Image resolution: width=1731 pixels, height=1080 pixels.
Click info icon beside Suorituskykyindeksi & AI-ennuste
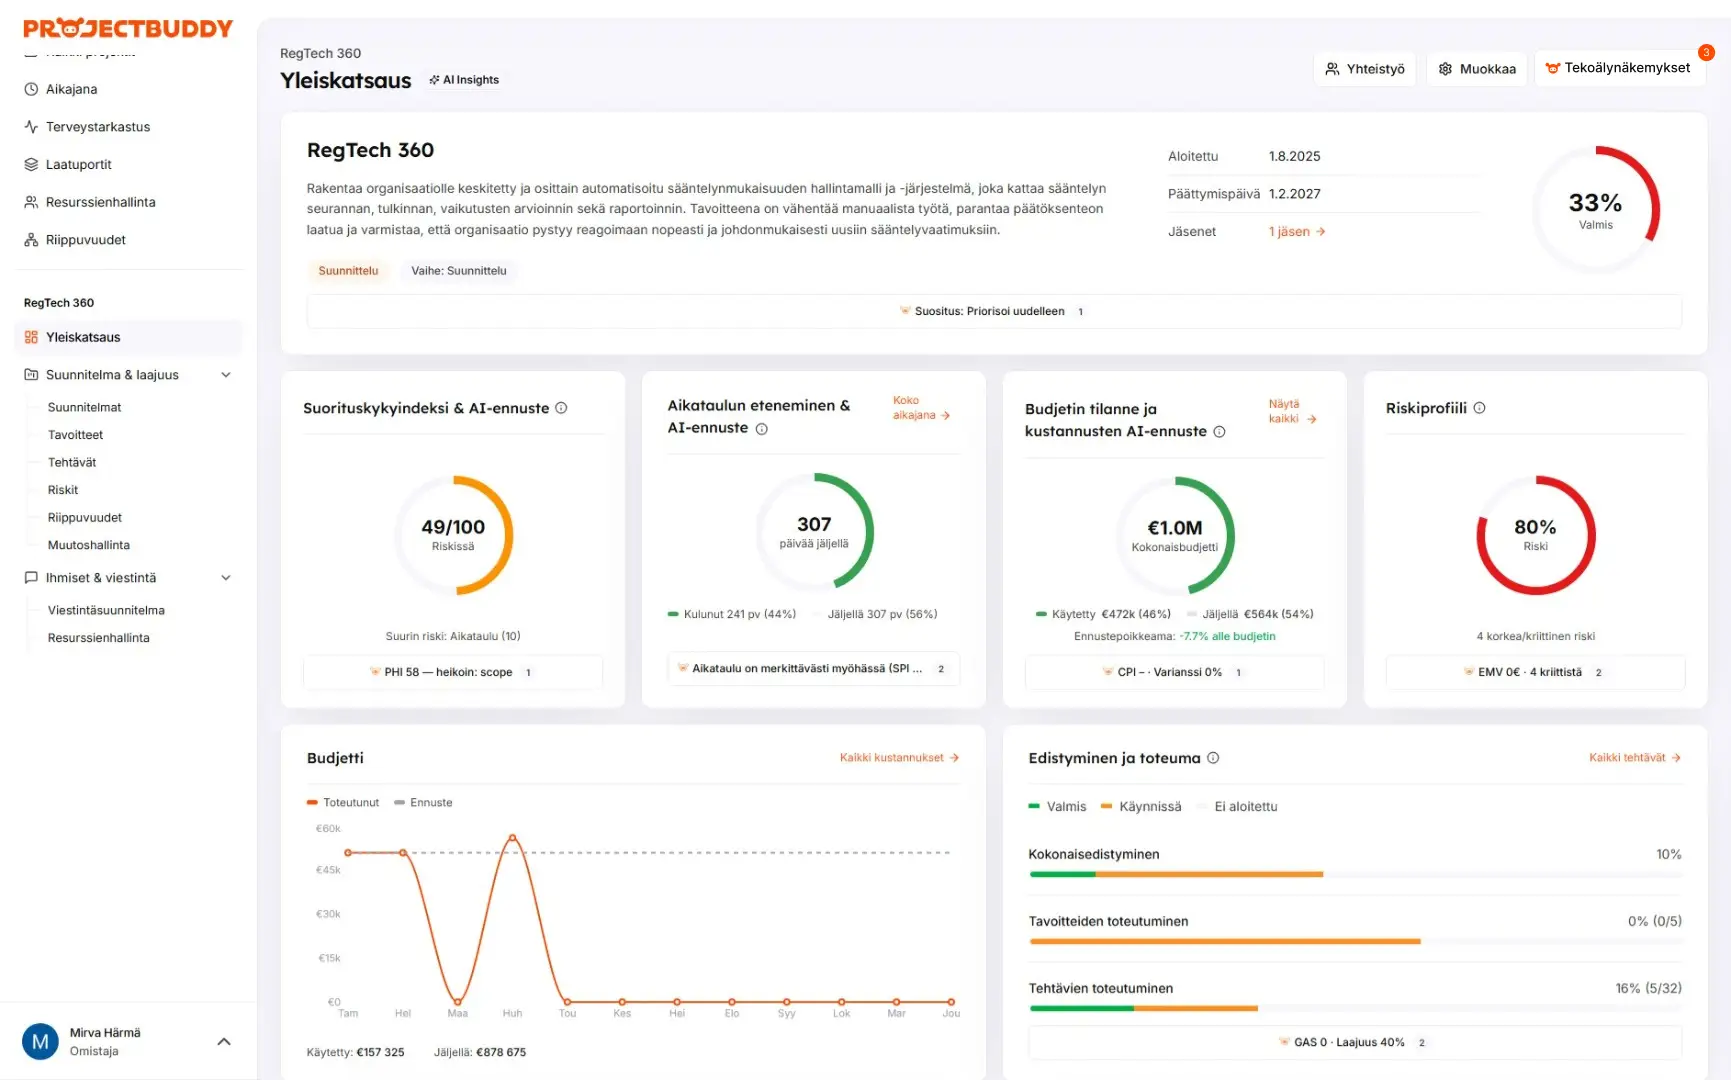tap(561, 408)
